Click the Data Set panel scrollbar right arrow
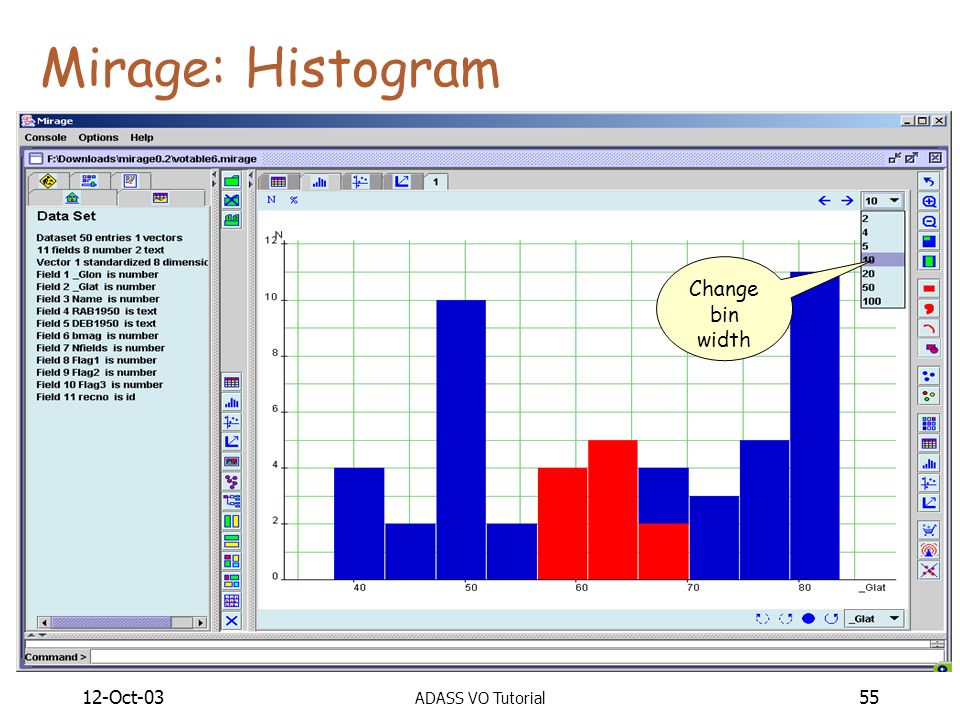 pyautogui.click(x=200, y=623)
